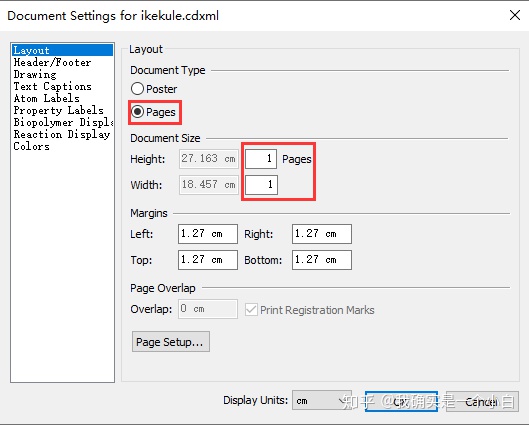Click the Width pages count field
529x425 pixels.
tap(261, 185)
